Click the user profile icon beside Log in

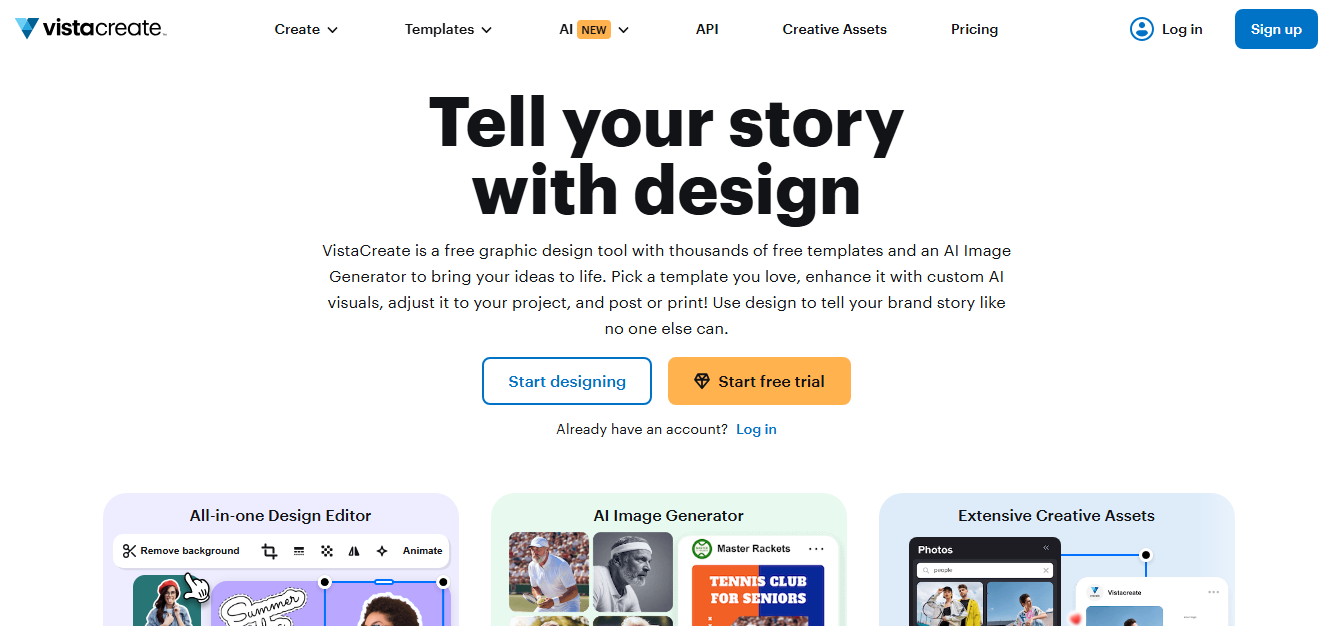pos(1141,29)
